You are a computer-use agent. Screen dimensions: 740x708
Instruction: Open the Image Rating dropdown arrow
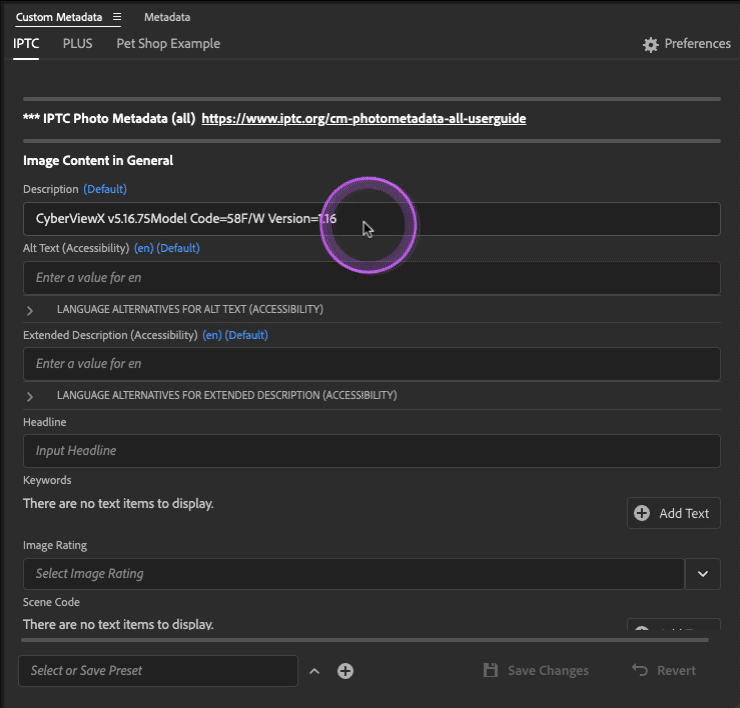click(x=702, y=574)
